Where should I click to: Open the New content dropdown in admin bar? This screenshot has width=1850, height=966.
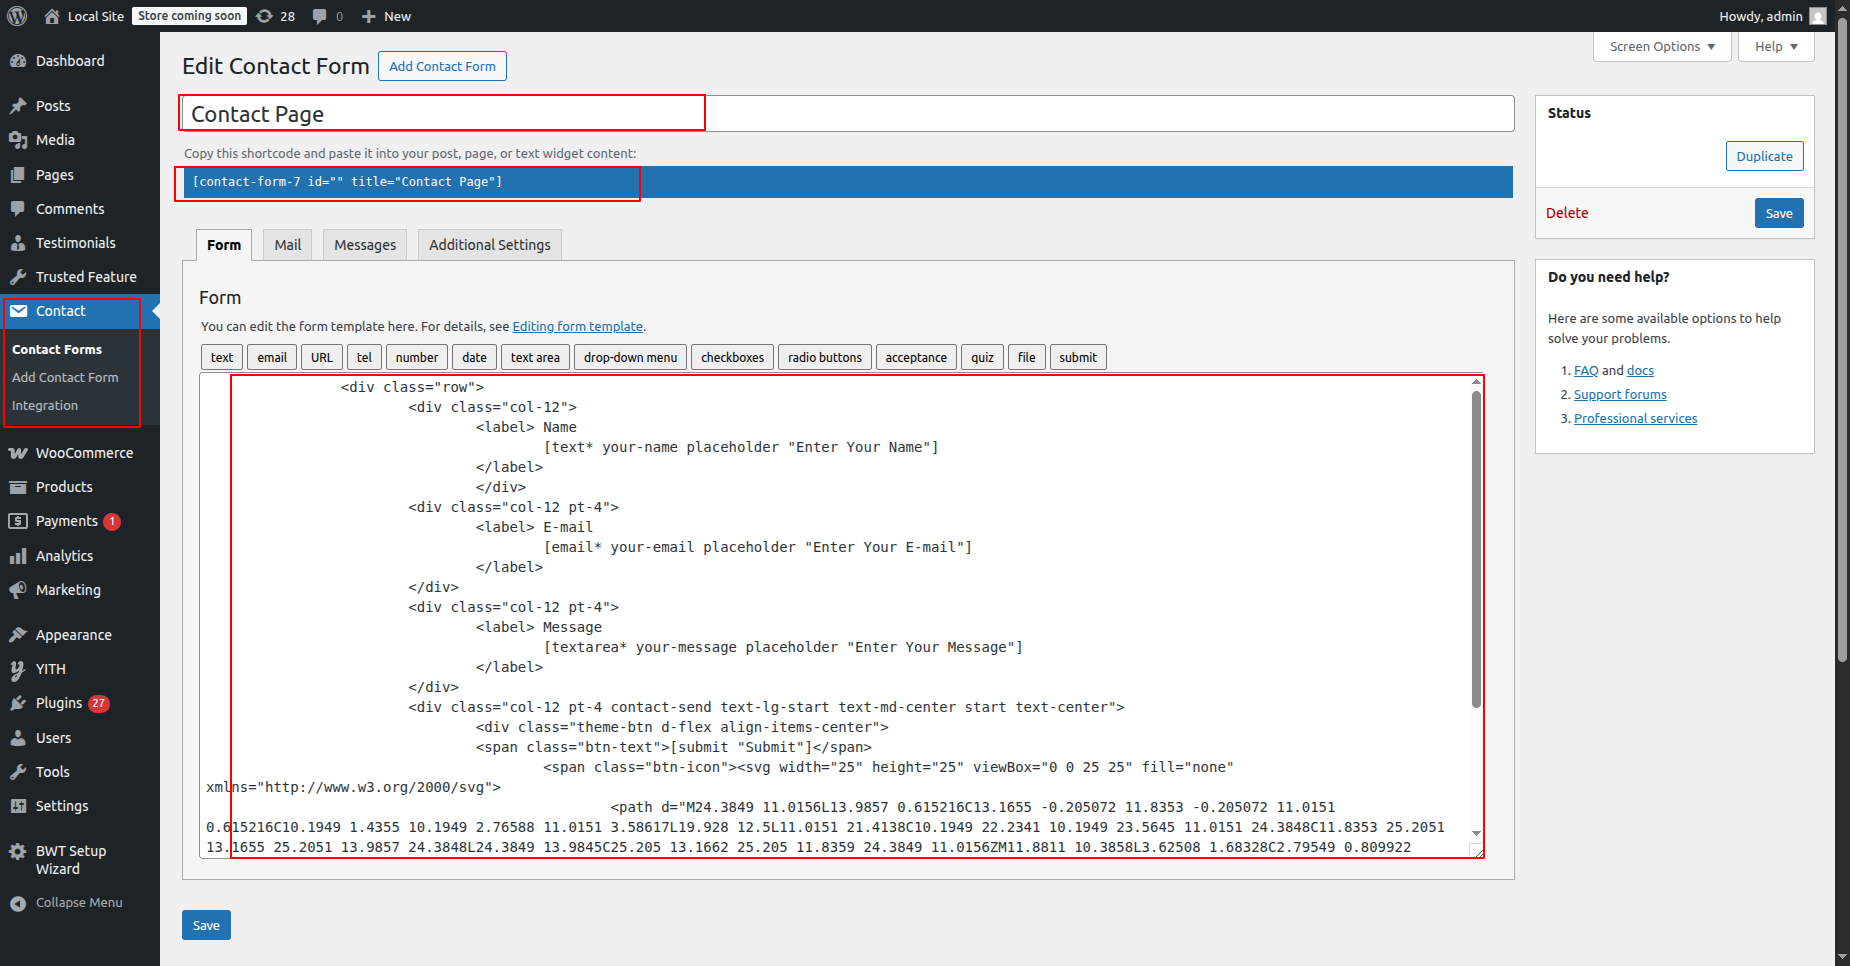click(386, 16)
